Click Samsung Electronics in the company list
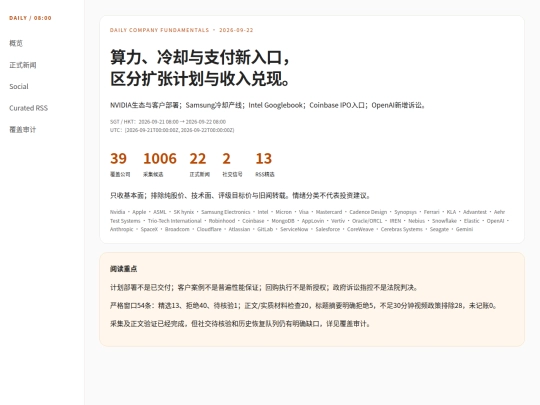This screenshot has width=540, height=405. (226, 212)
